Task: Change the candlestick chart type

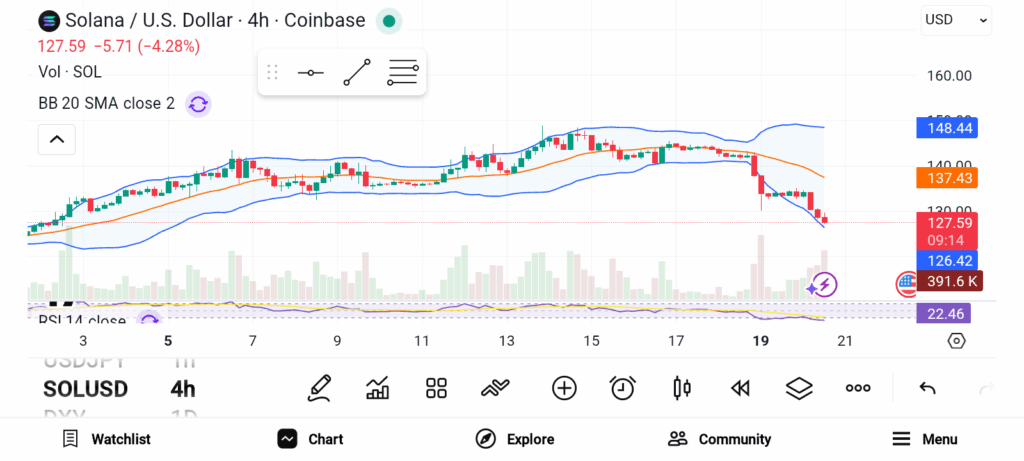Action: pyautogui.click(x=682, y=388)
